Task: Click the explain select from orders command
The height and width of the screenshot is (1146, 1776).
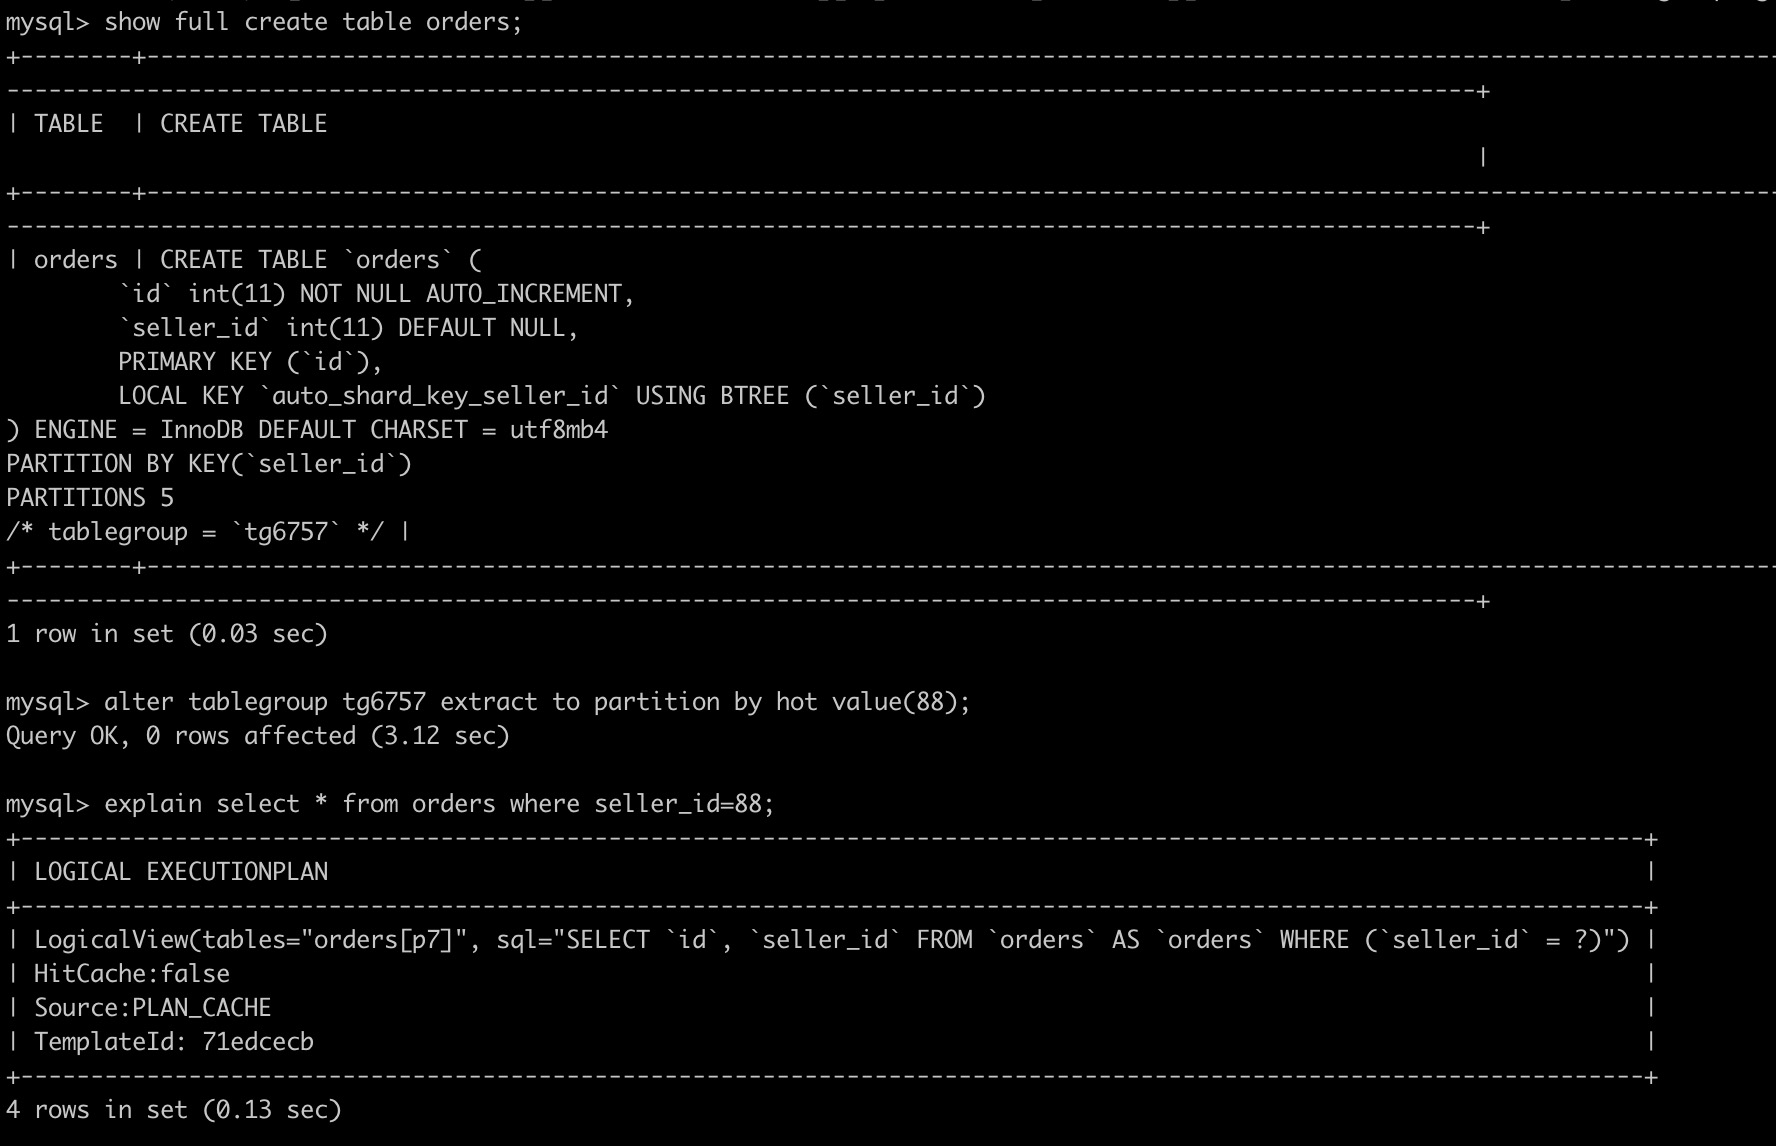Action: (x=439, y=804)
